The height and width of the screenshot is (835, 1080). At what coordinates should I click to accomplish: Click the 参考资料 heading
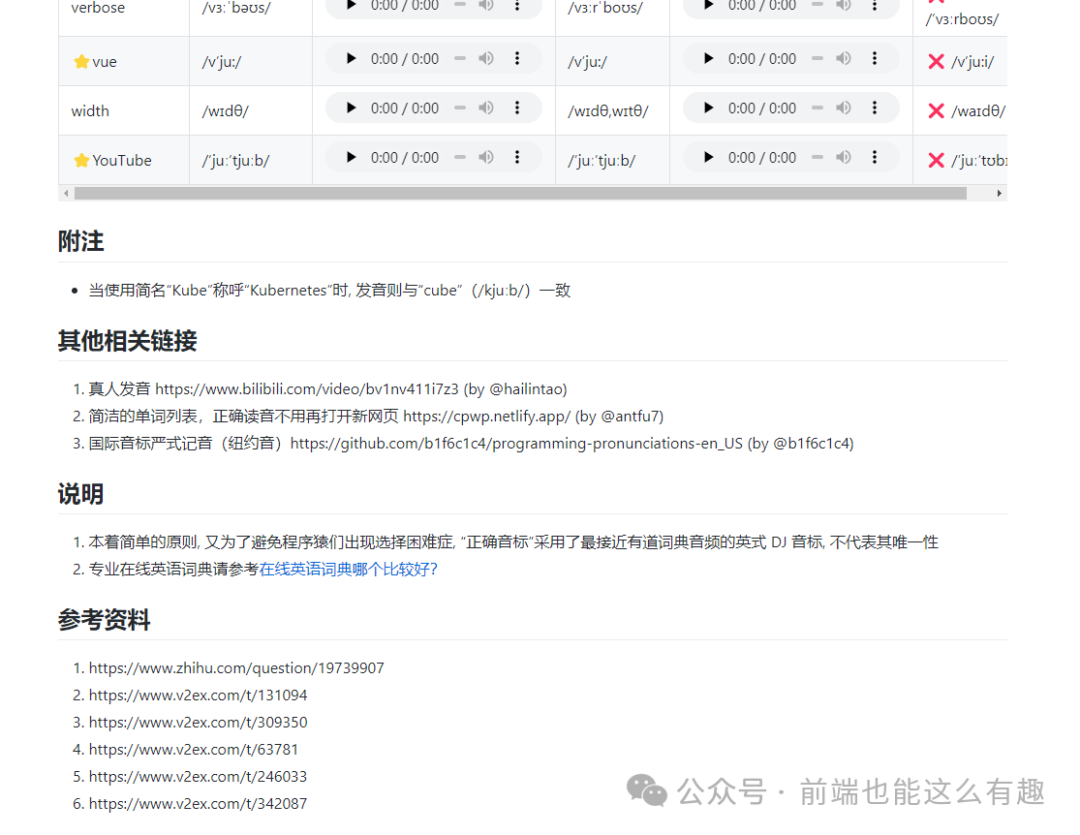(x=104, y=619)
